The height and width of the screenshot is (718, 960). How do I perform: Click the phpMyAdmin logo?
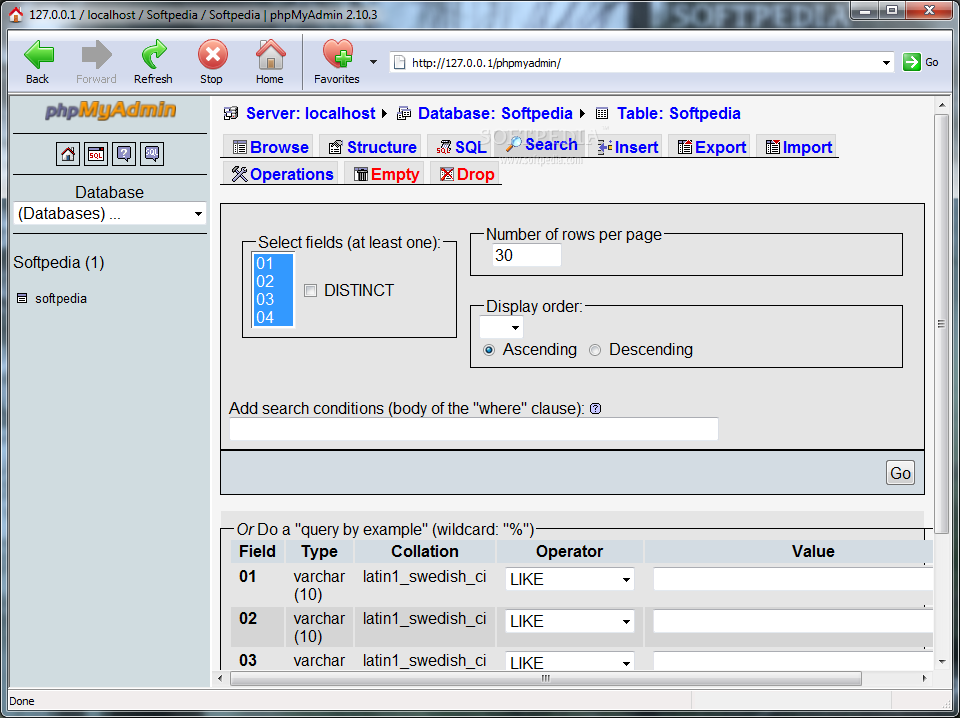coord(110,110)
